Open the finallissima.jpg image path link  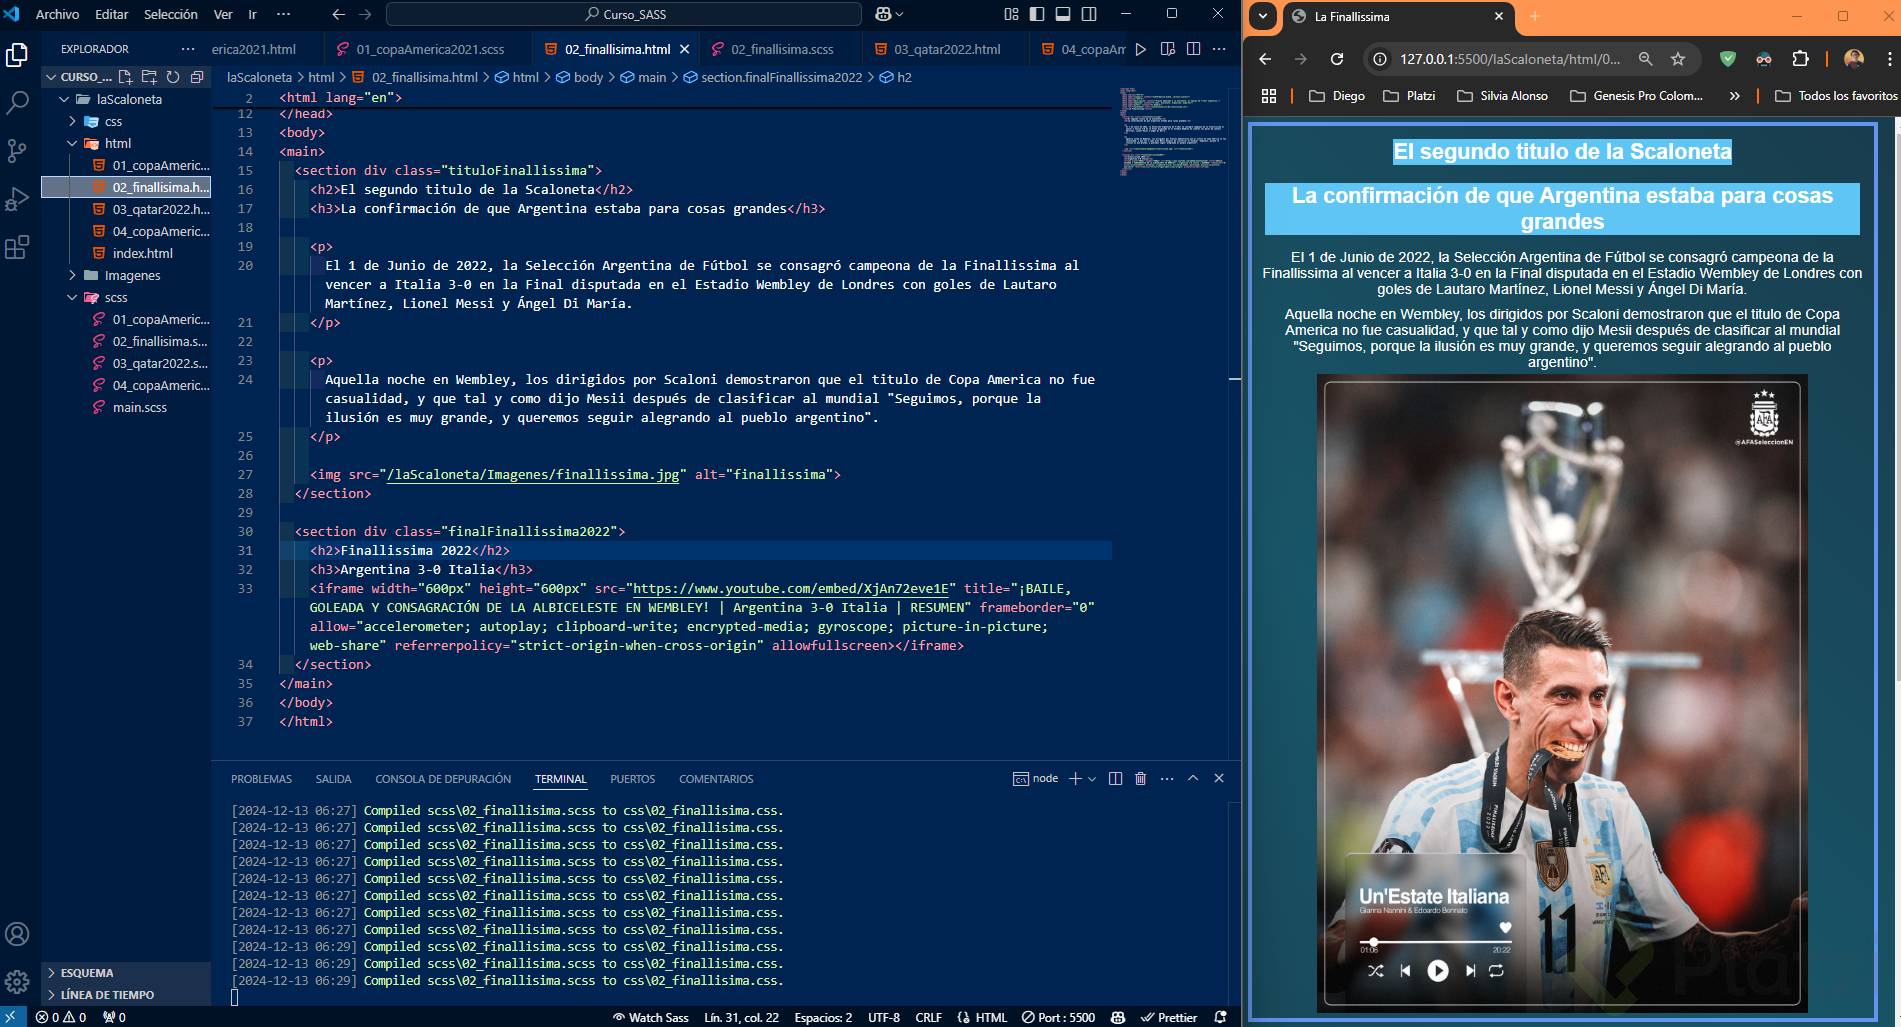pyautogui.click(x=533, y=474)
